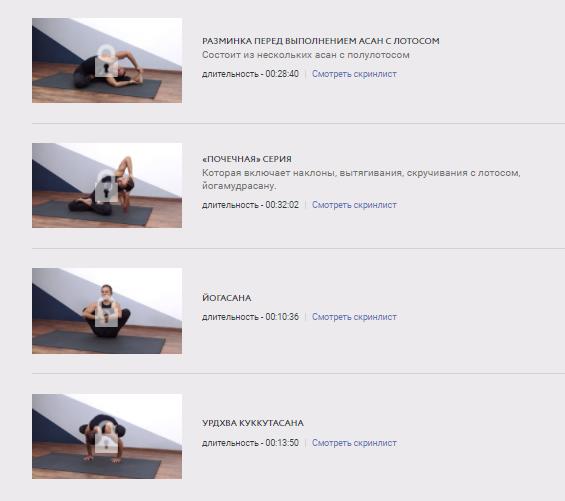
Task: Click the lock icon on the lotus warm-up video
Action: point(106,61)
